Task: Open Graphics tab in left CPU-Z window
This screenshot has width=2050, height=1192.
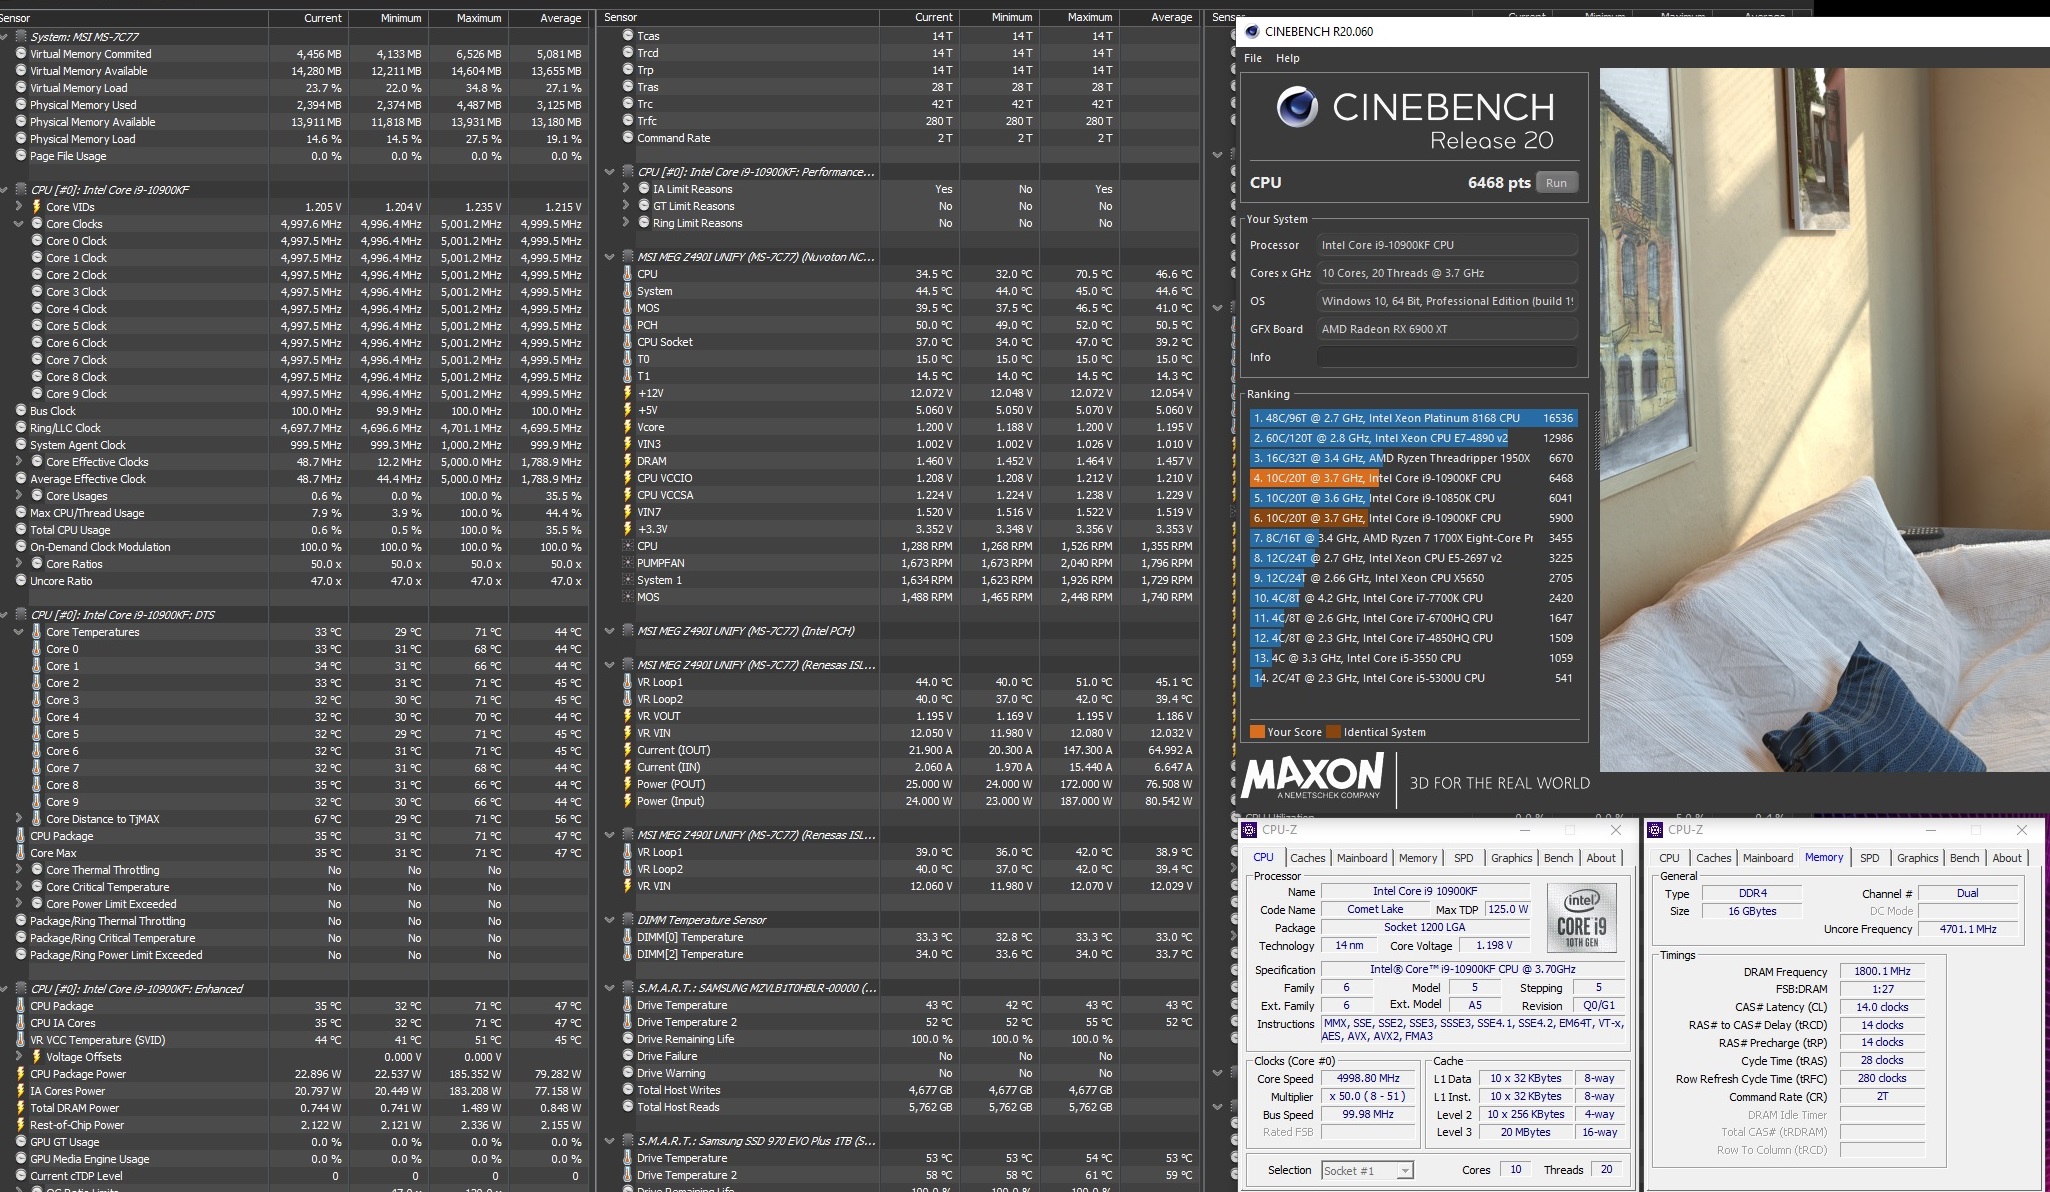Action: point(1511,858)
